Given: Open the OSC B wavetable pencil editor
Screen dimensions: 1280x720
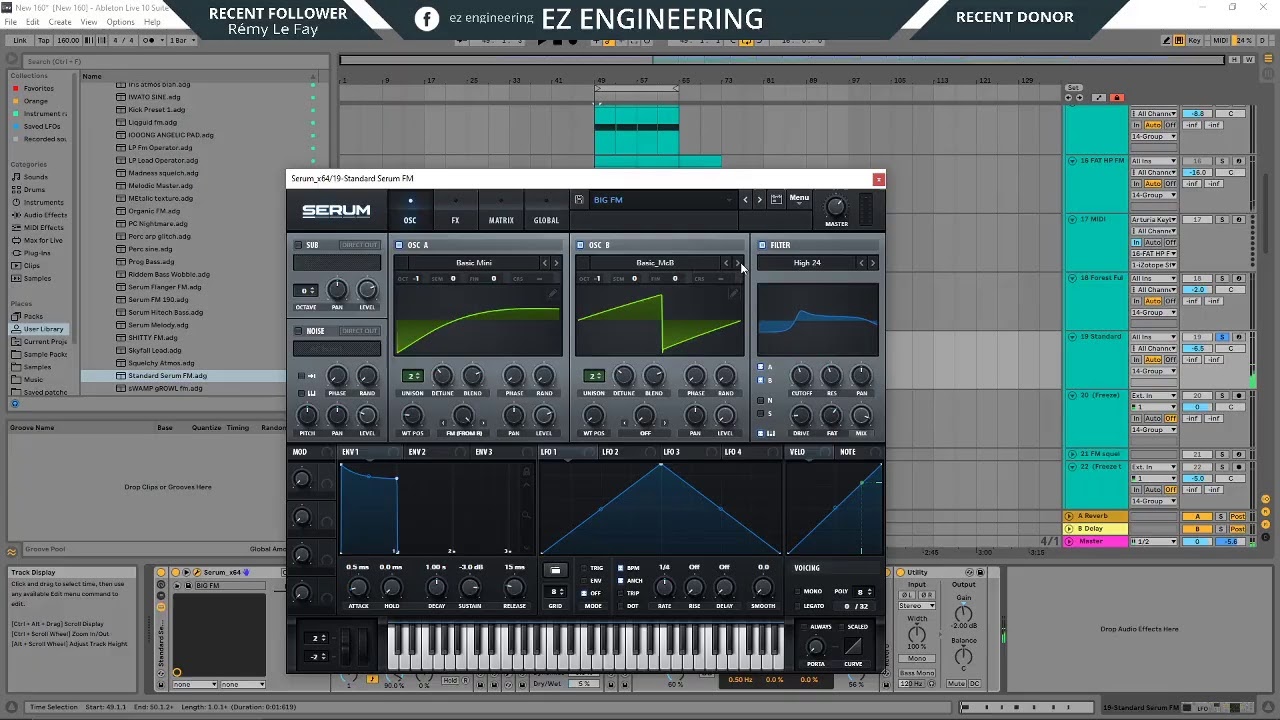Looking at the screenshot, I should click(733, 294).
